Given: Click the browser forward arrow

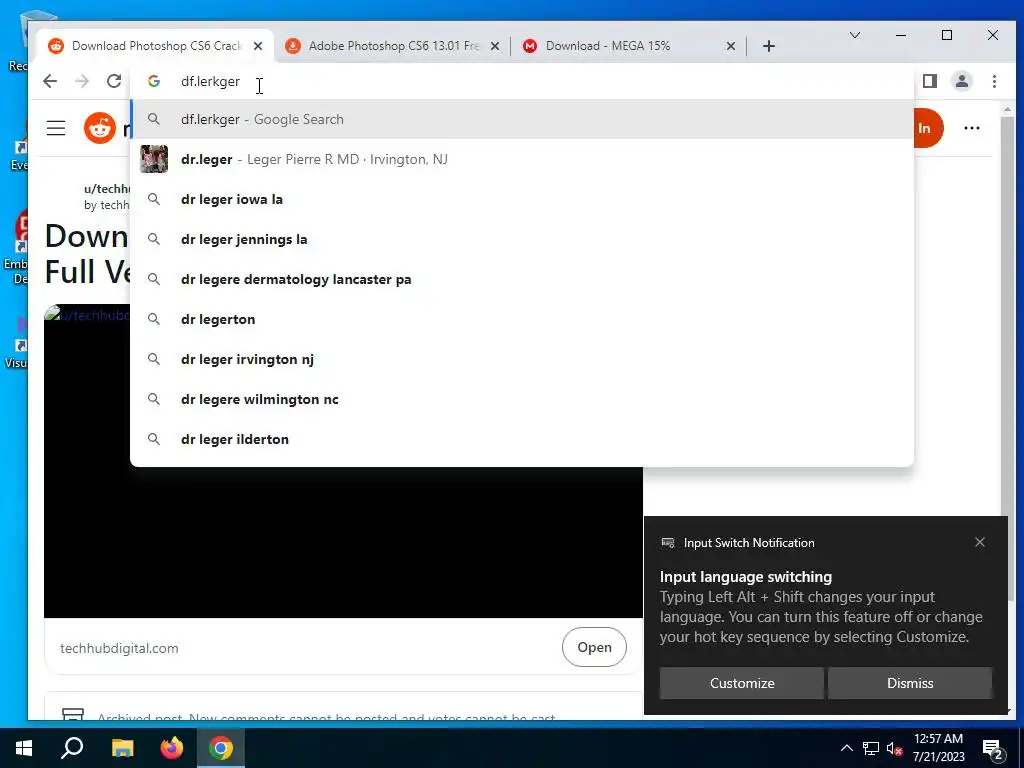Looking at the screenshot, I should click(82, 81).
